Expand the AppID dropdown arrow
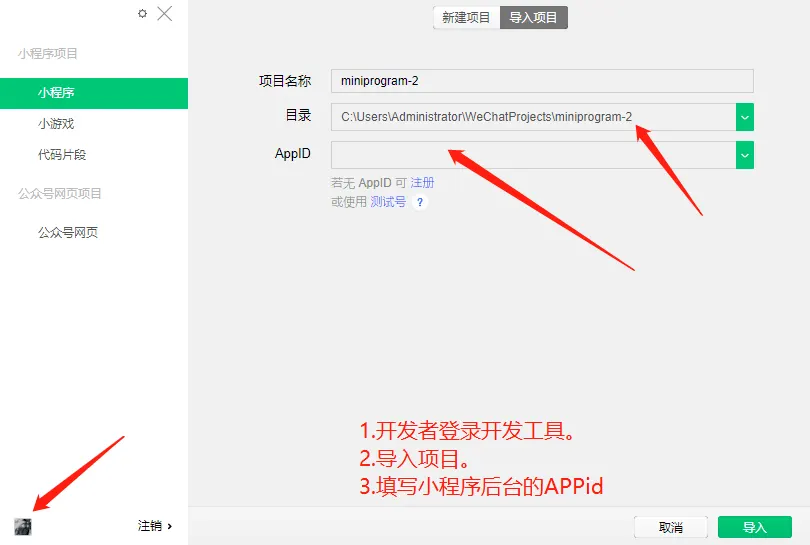Screen dimensions: 810x545 744,155
